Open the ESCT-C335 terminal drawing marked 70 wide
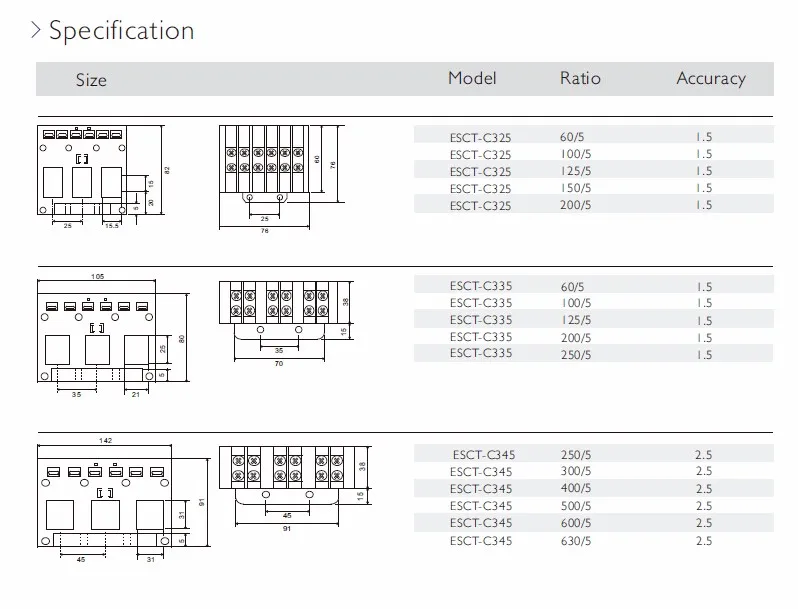The width and height of the screenshot is (798, 609). point(286,324)
